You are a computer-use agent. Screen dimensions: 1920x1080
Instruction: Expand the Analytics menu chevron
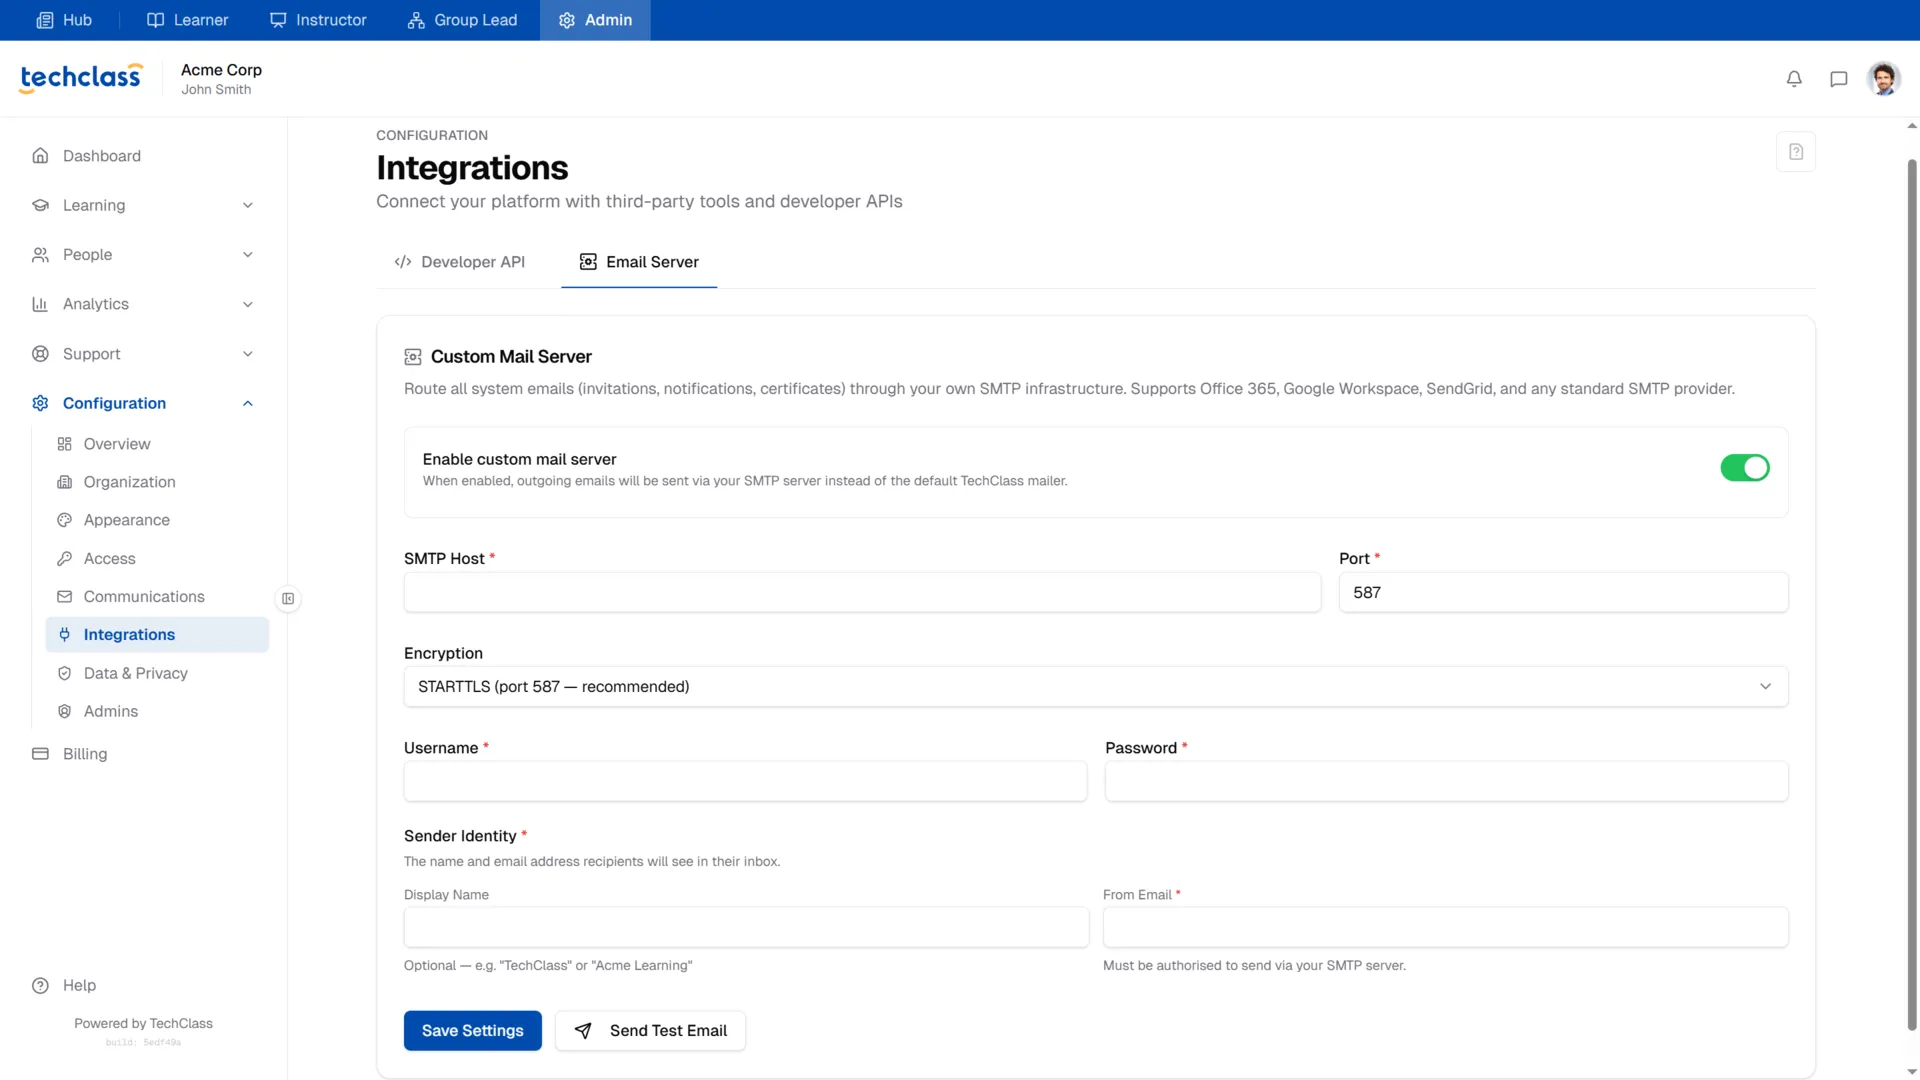[x=248, y=304]
